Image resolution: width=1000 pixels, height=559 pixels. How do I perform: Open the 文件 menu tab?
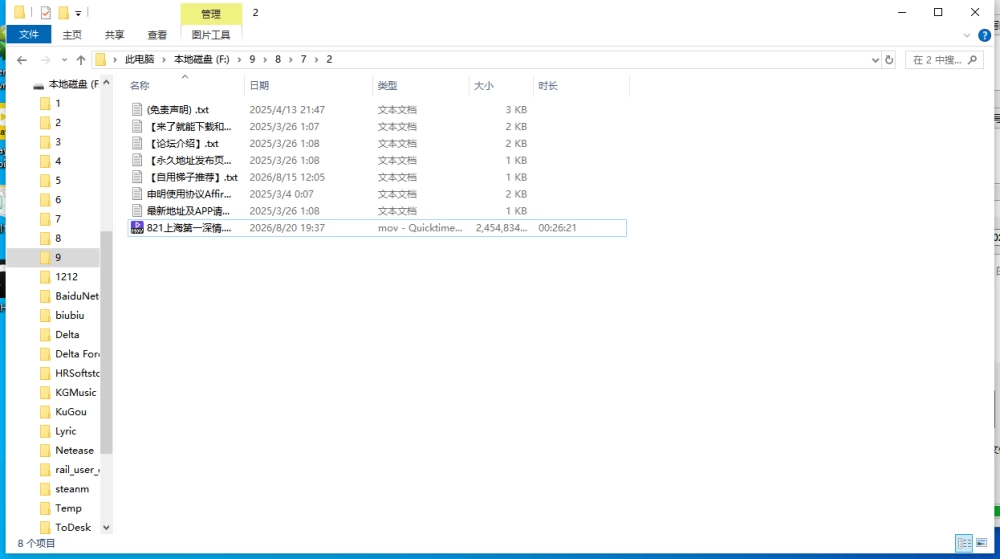pos(29,34)
